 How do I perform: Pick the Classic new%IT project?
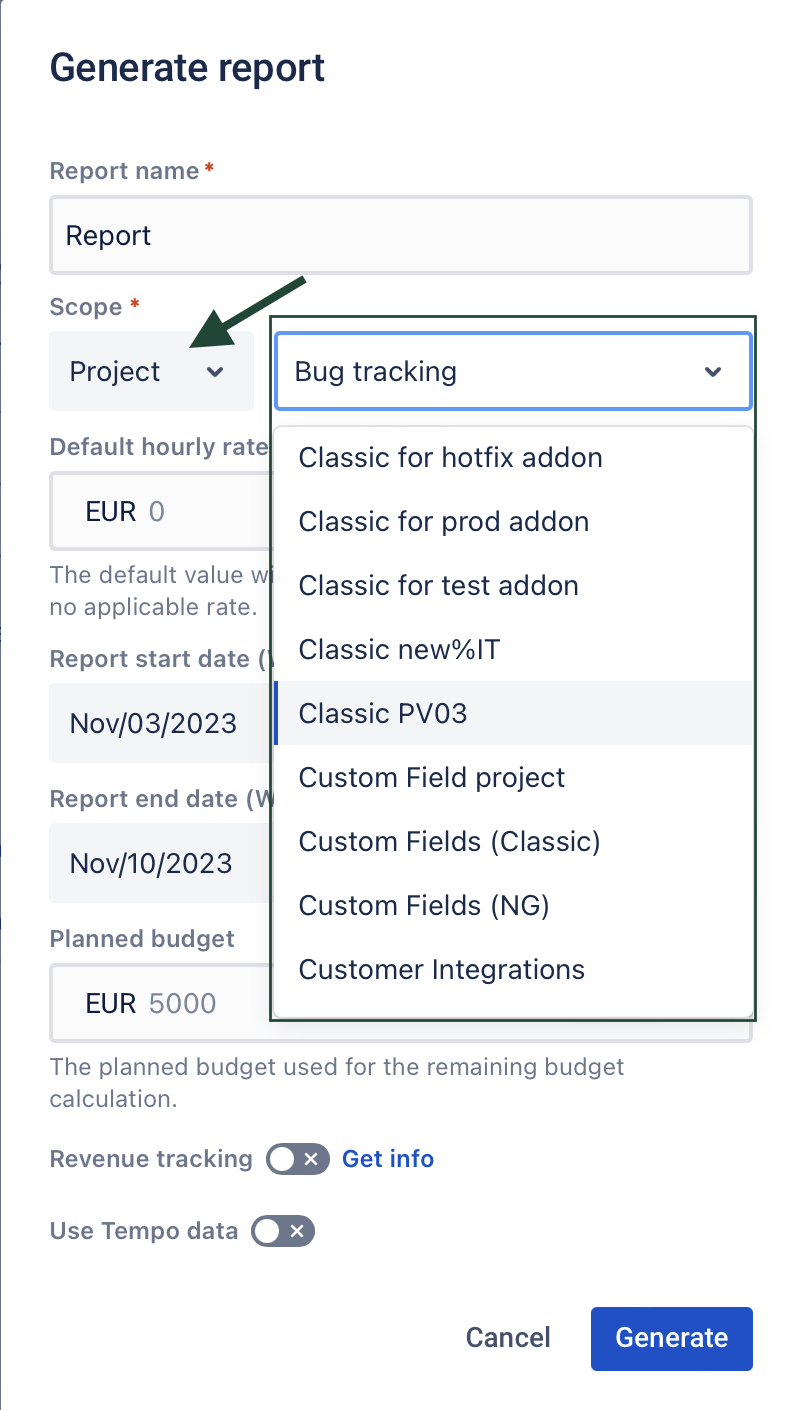pyautogui.click(x=399, y=650)
